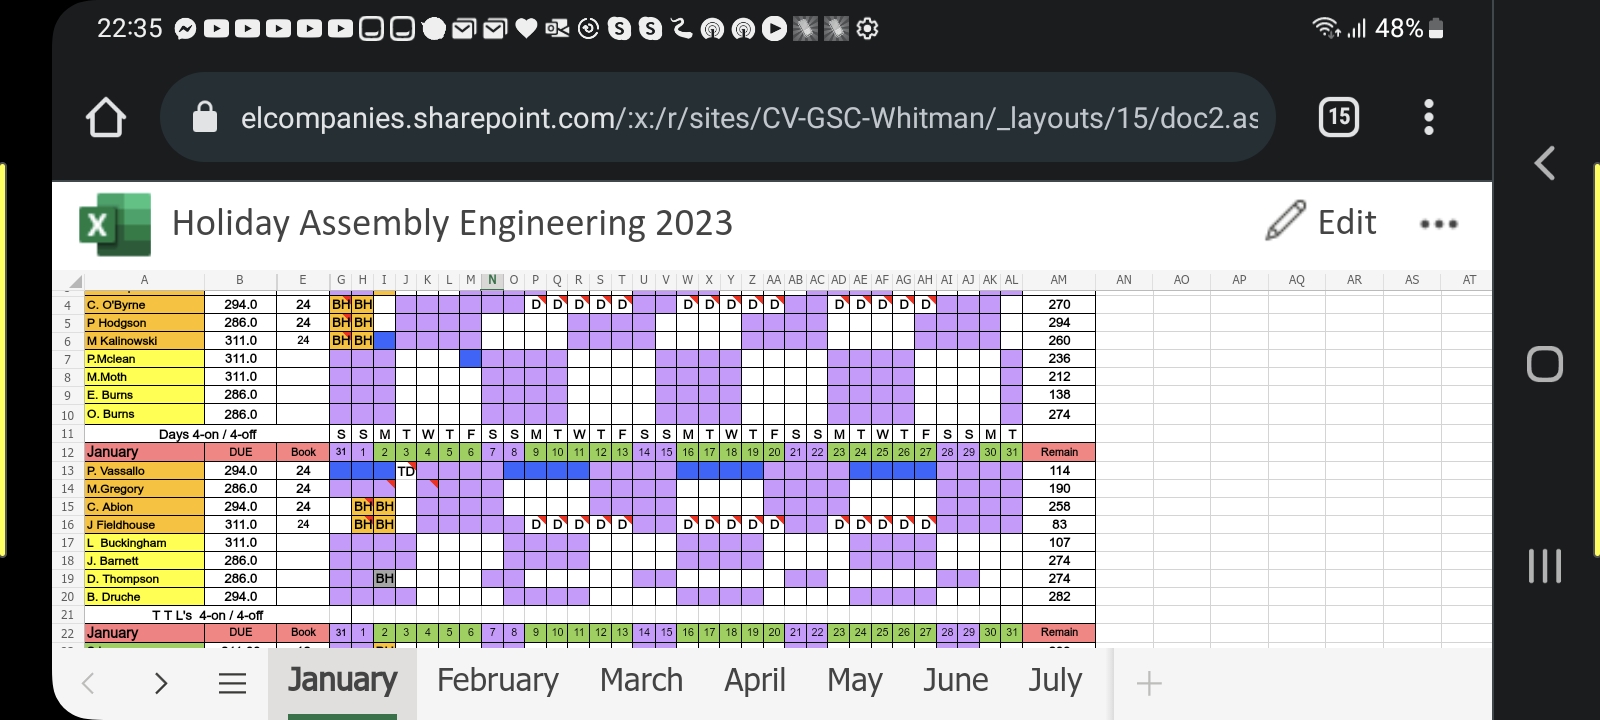Add a new sheet with plus icon

[x=1149, y=683]
